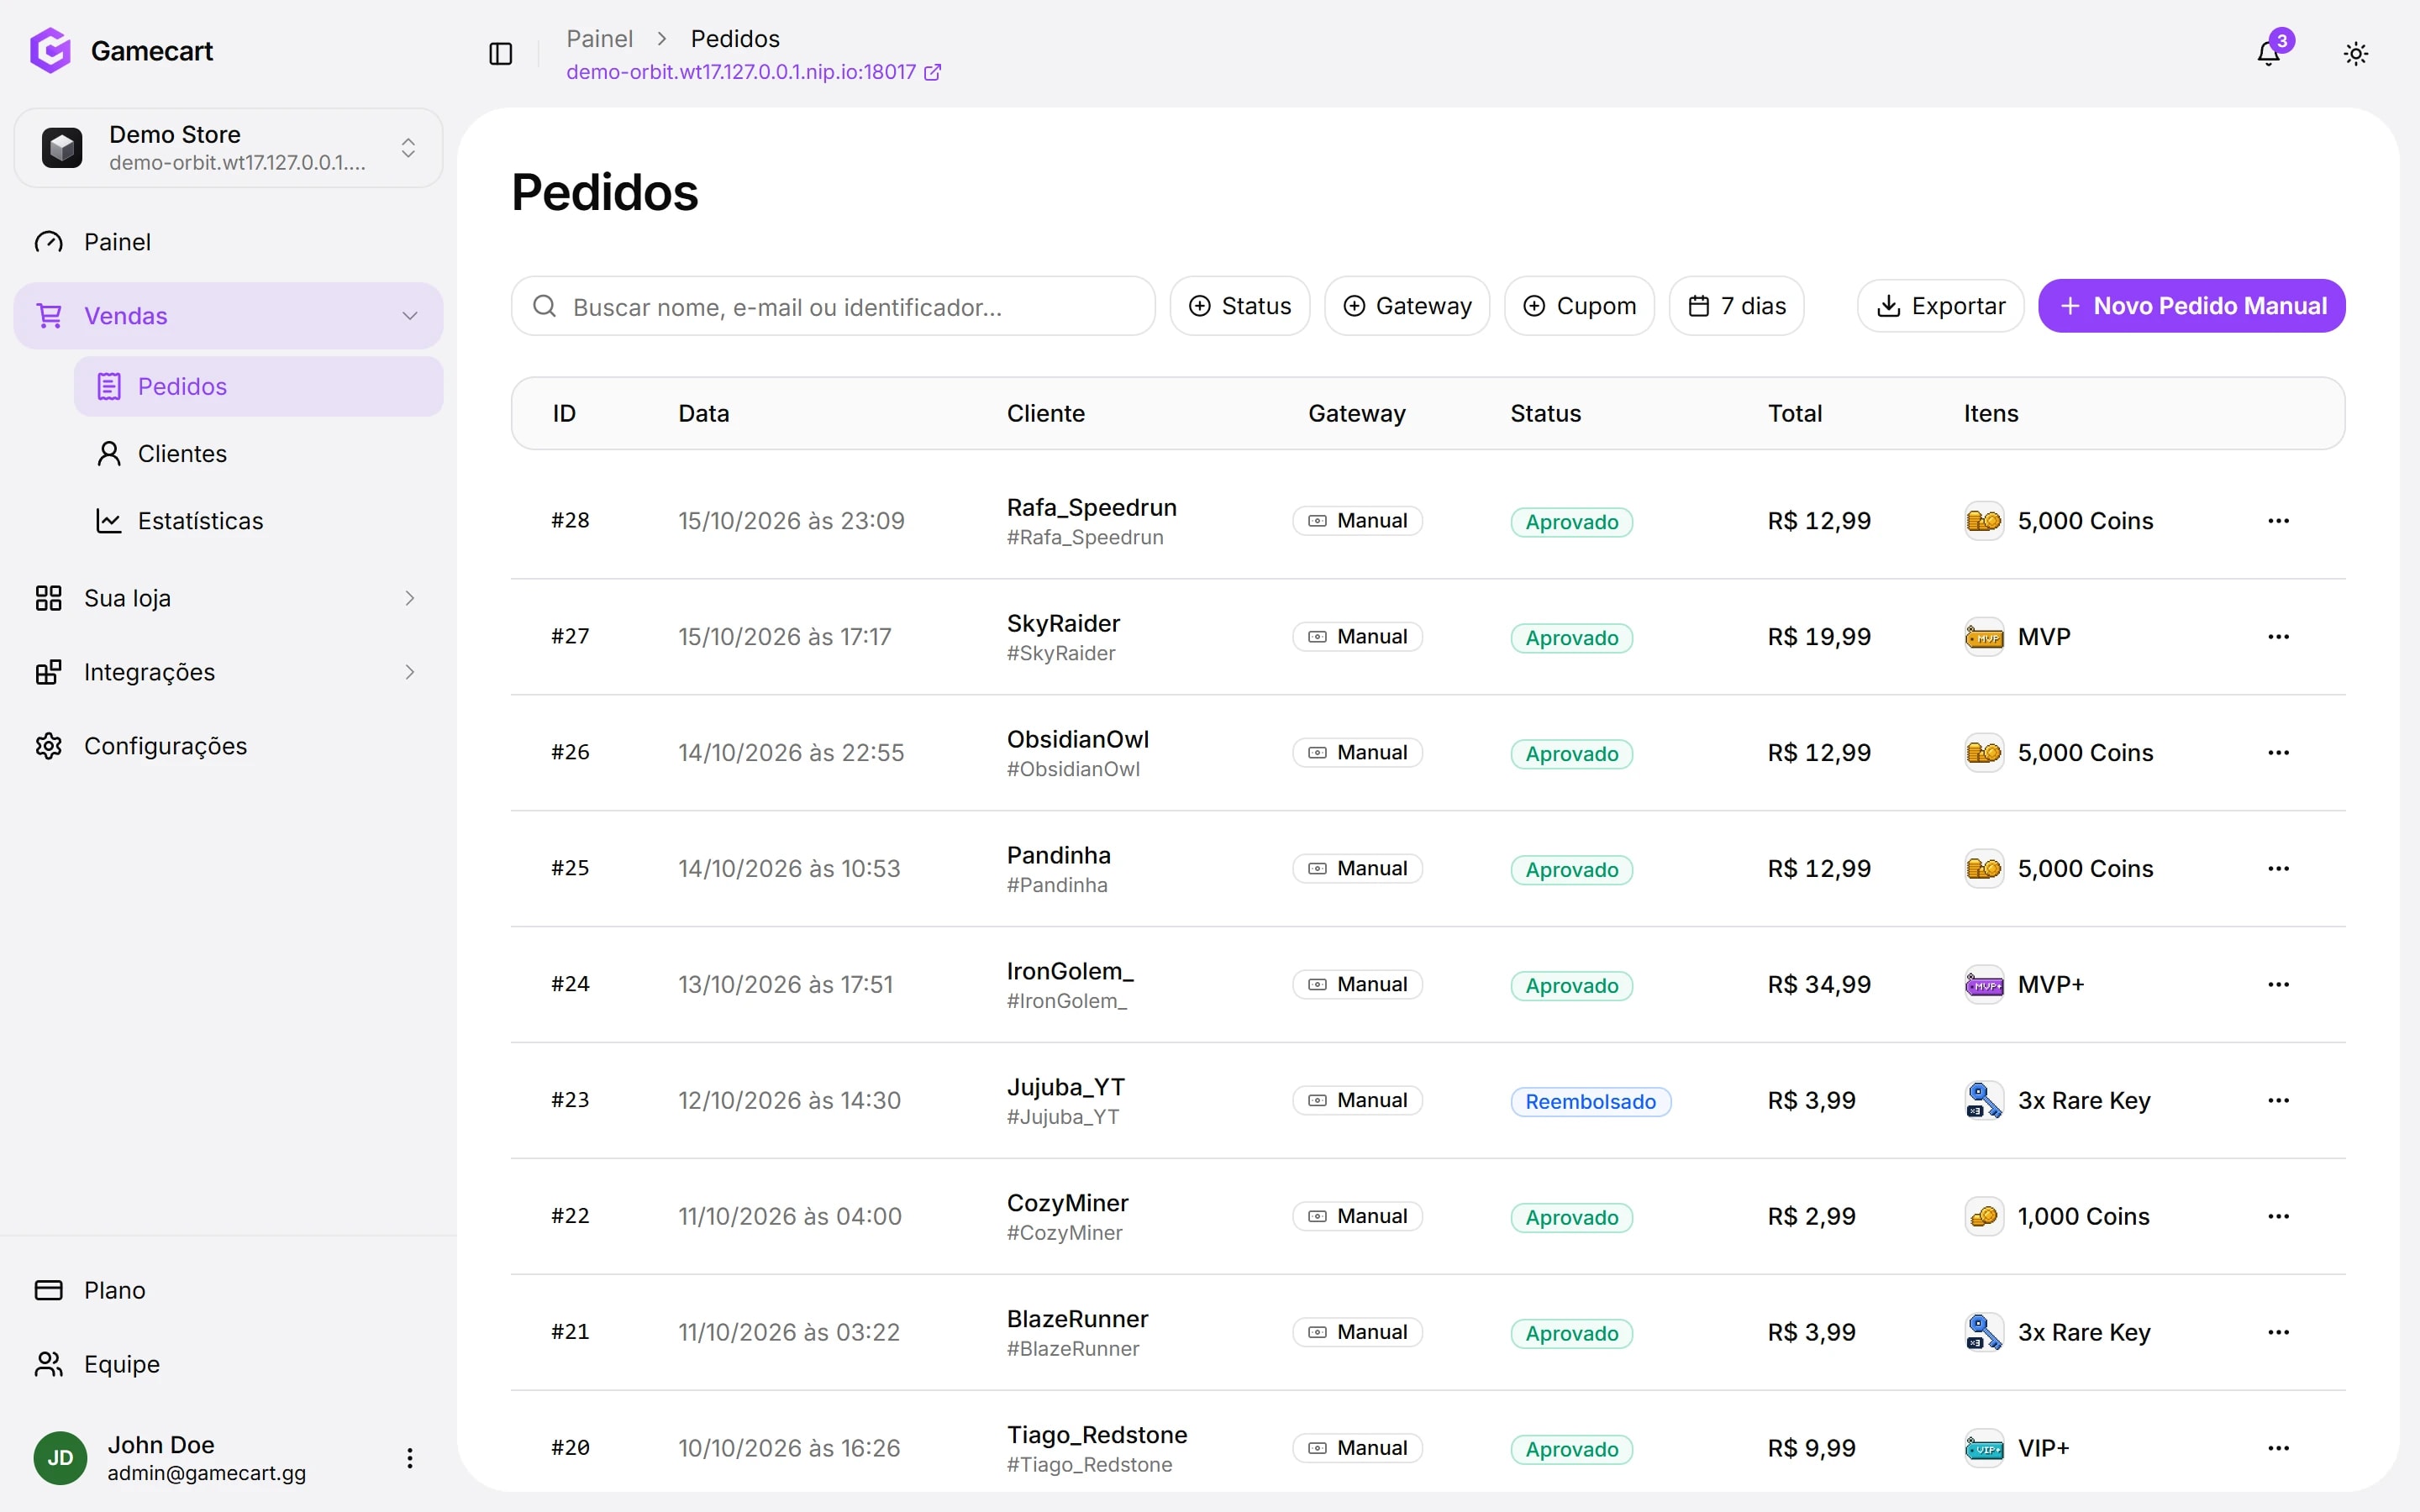Open actions menu for order #26

[2278, 753]
